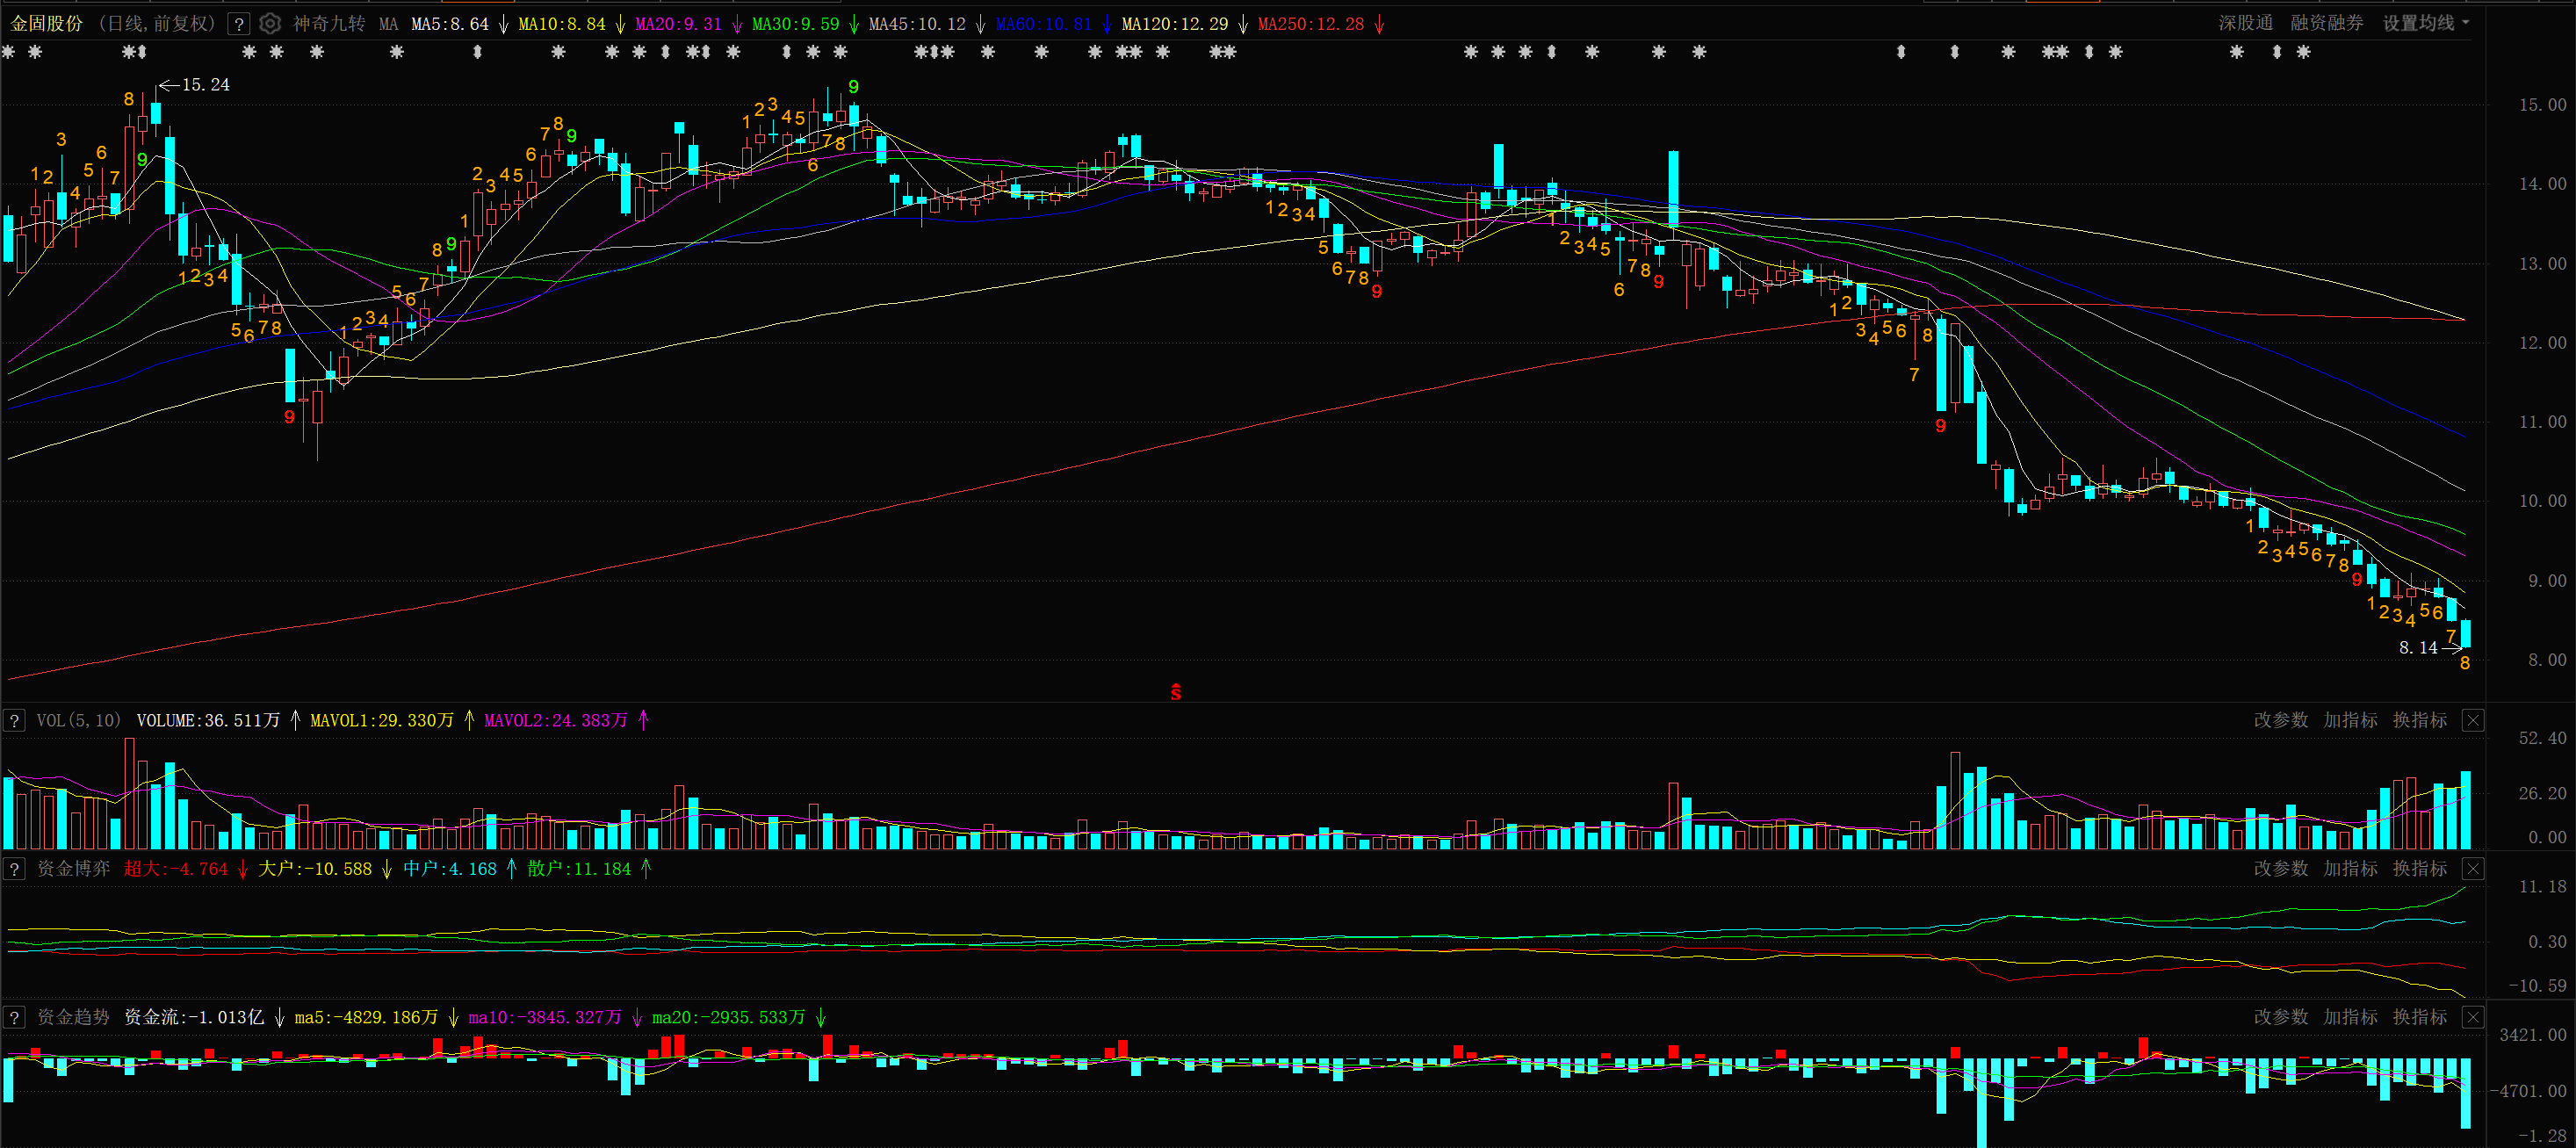Open the main chart settings gear

(x=270, y=23)
